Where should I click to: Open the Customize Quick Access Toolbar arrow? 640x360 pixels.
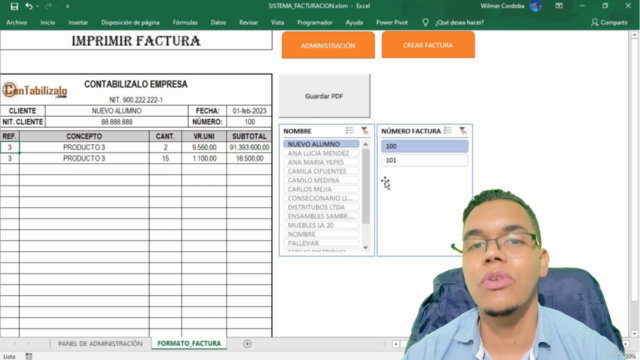67,7
